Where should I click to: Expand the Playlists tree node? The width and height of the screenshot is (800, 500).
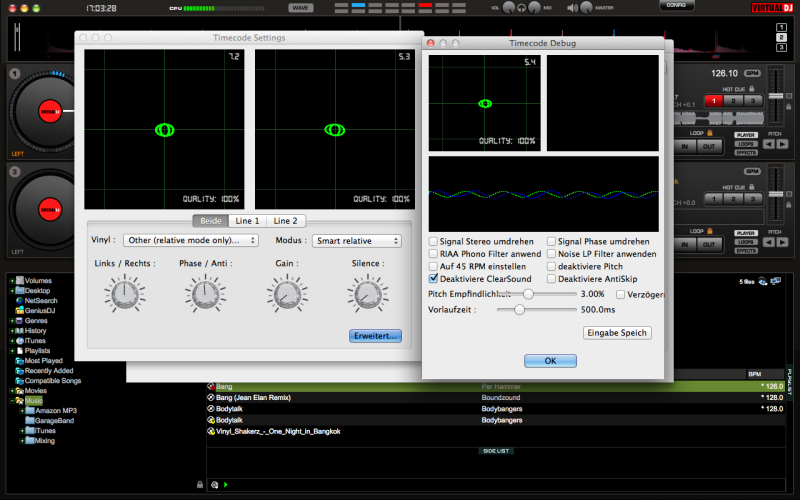(x=11, y=351)
